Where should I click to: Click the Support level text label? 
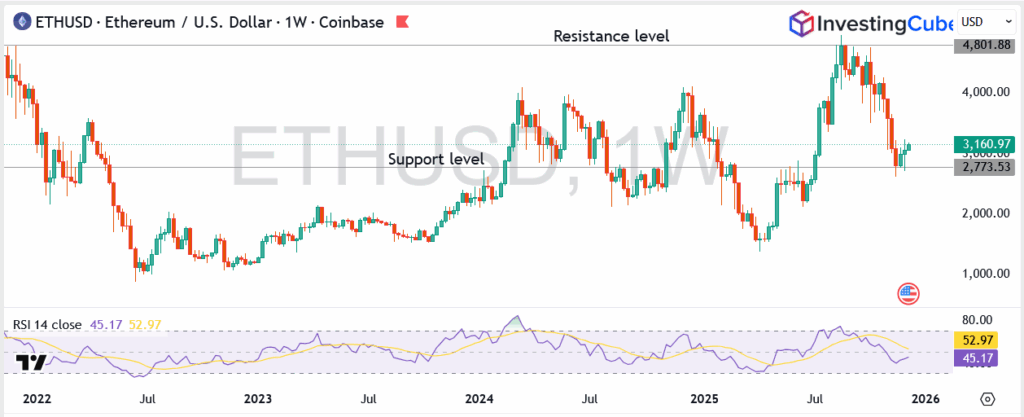click(x=435, y=159)
